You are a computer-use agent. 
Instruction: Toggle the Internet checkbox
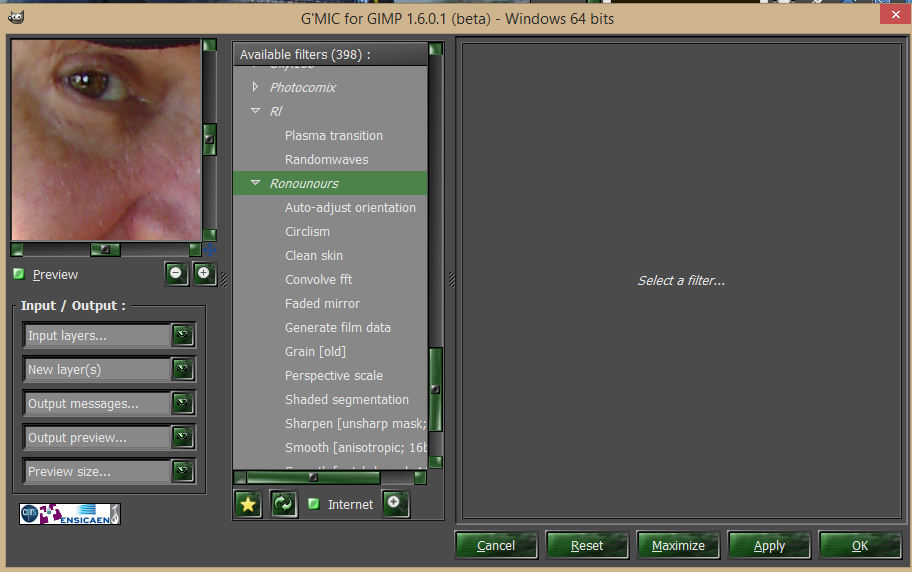pyautogui.click(x=314, y=504)
